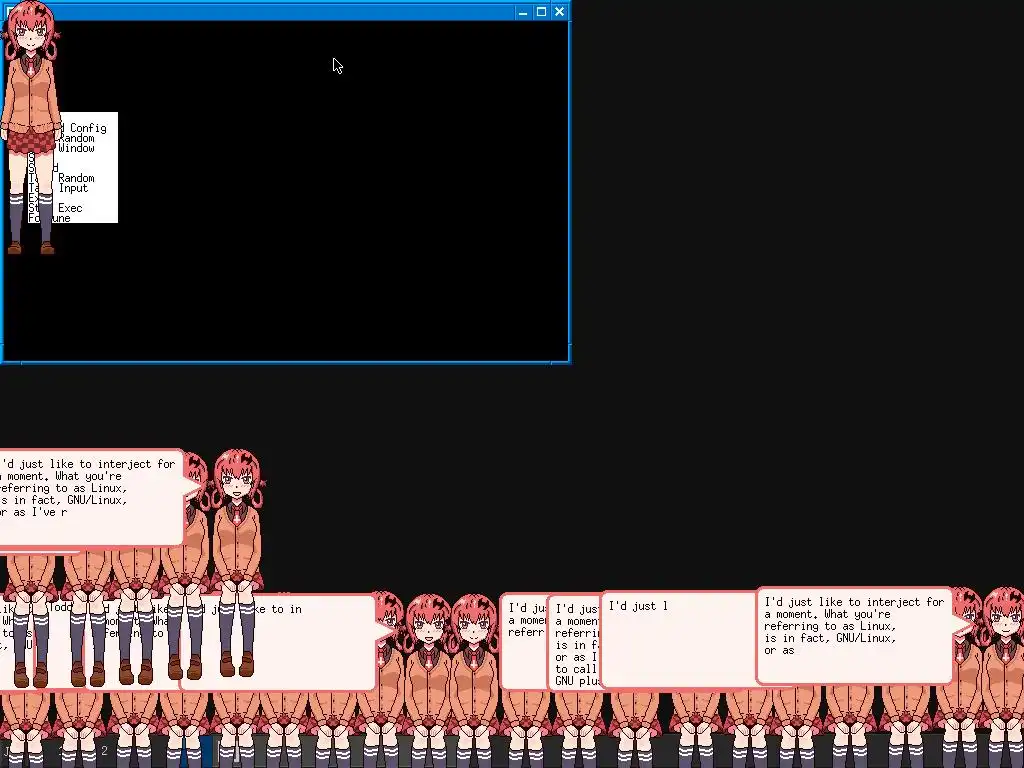Choose the Random entry directly above Window
The height and width of the screenshot is (768, 1024).
(76, 138)
